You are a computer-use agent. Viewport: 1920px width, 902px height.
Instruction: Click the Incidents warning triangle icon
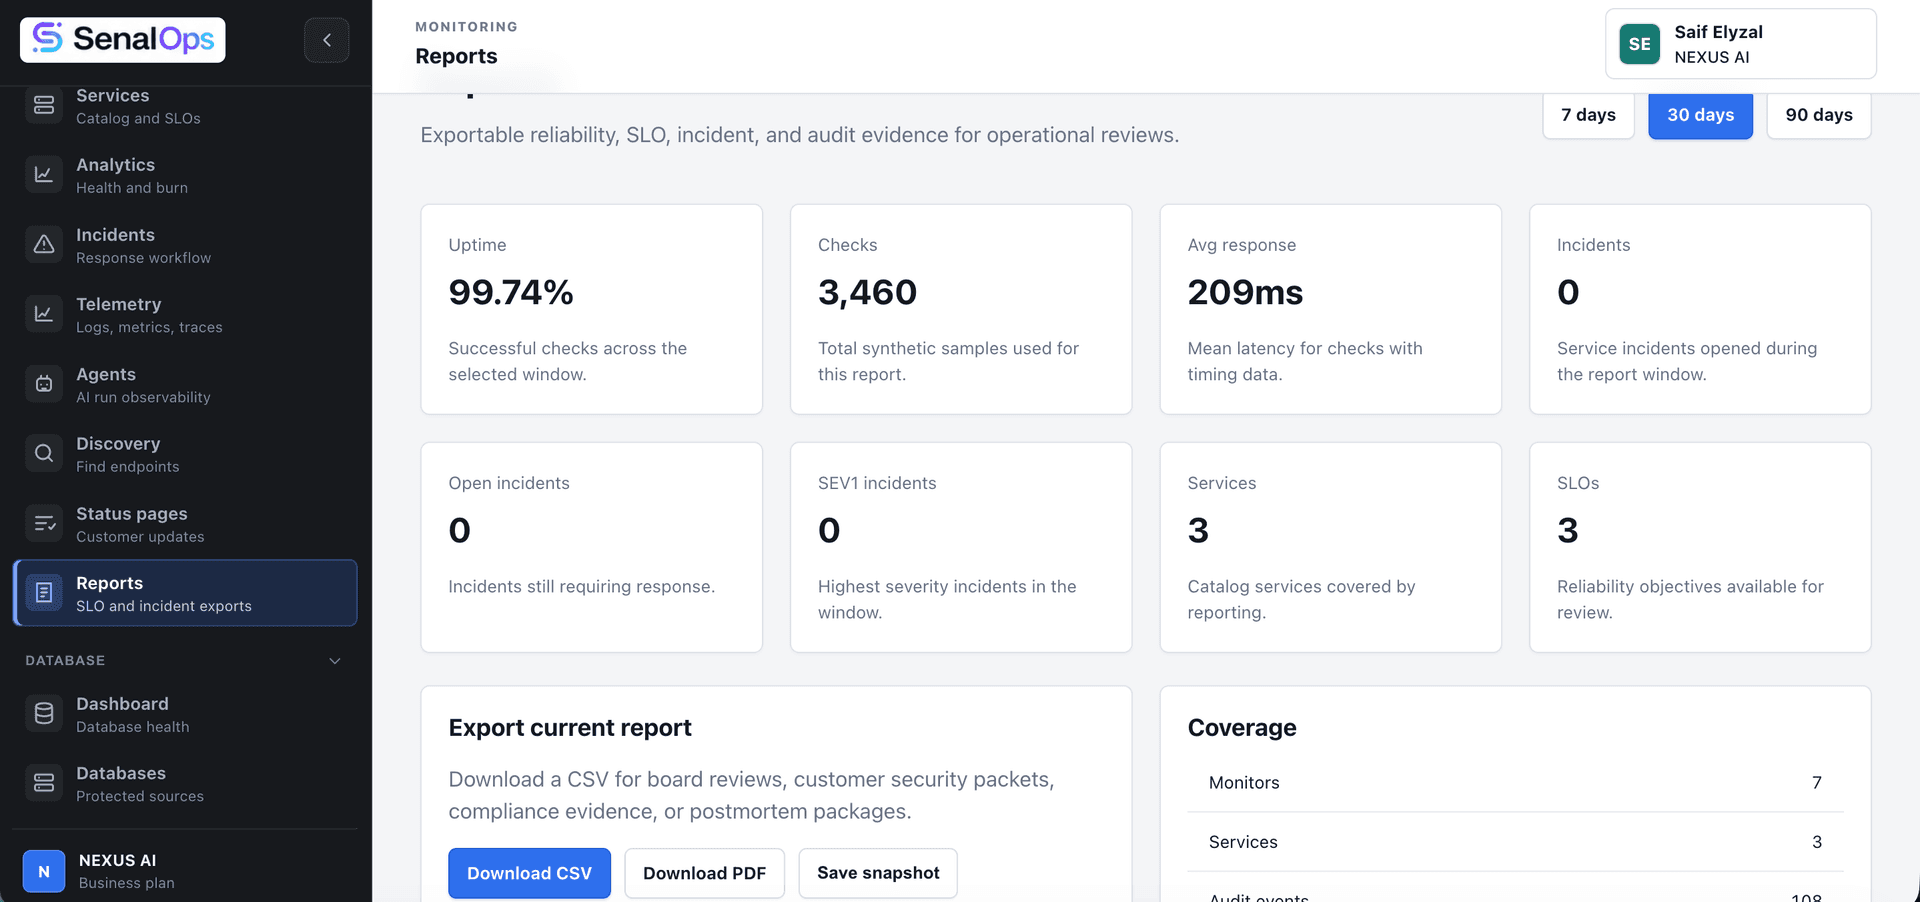click(x=44, y=245)
